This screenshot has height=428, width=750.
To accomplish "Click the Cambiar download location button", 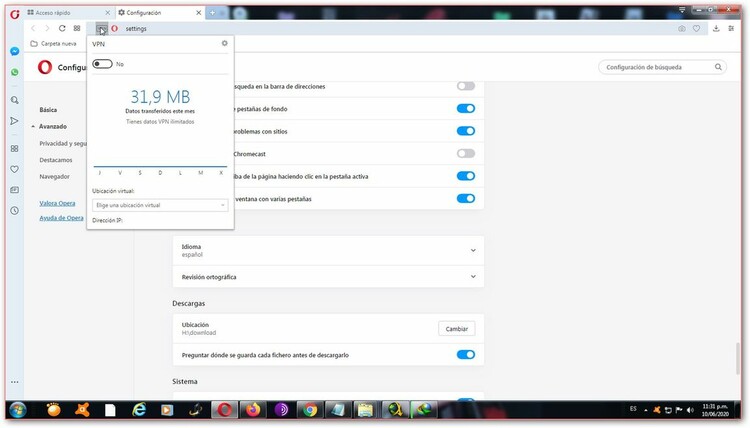I will point(457,329).
